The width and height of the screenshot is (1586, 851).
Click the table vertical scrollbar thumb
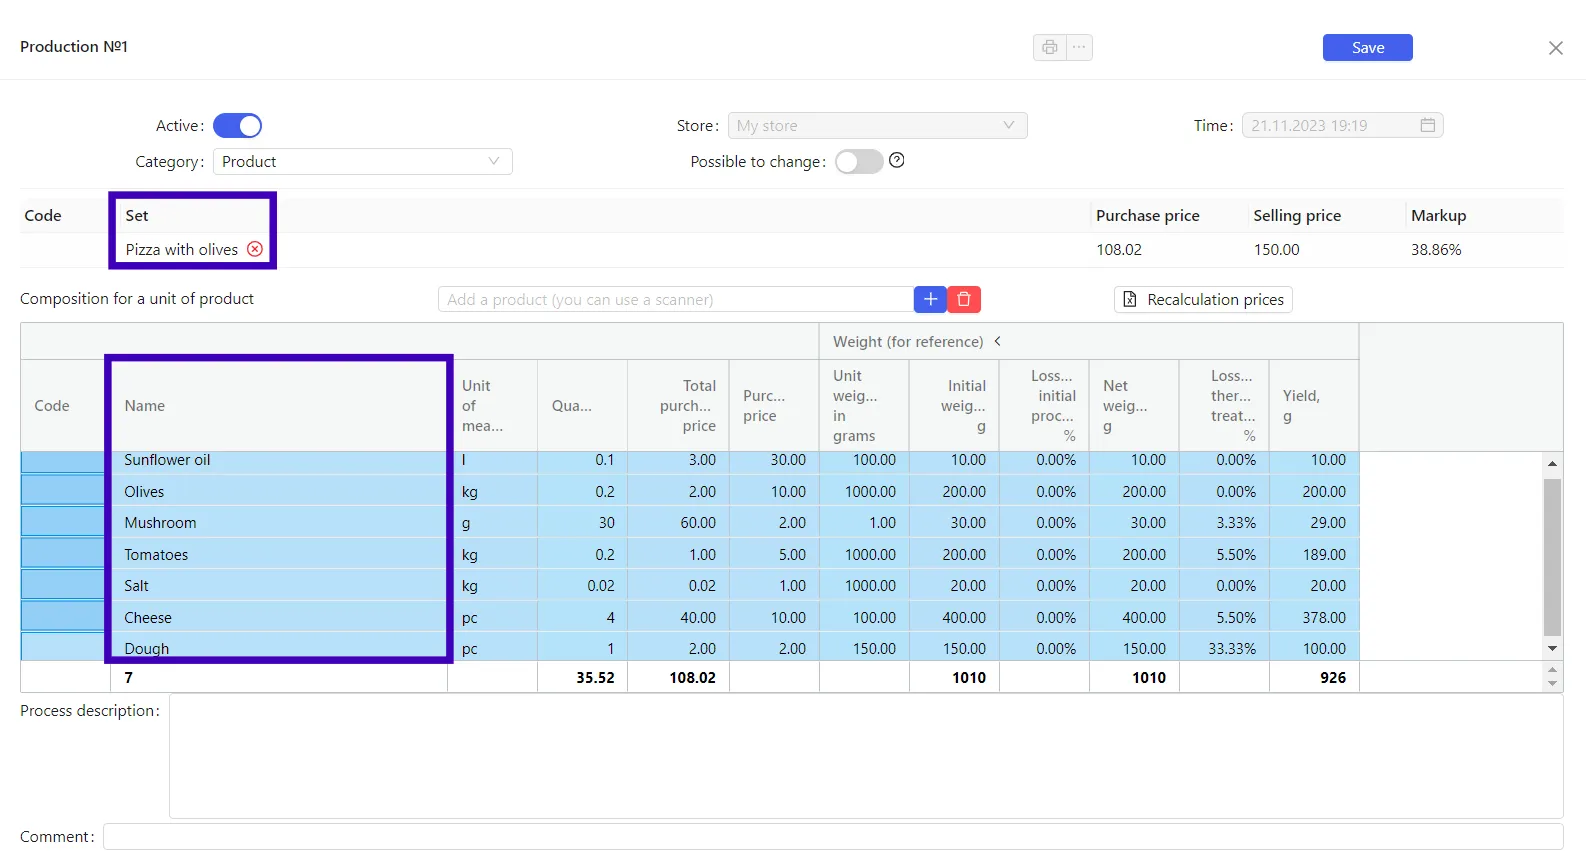[1552, 557]
